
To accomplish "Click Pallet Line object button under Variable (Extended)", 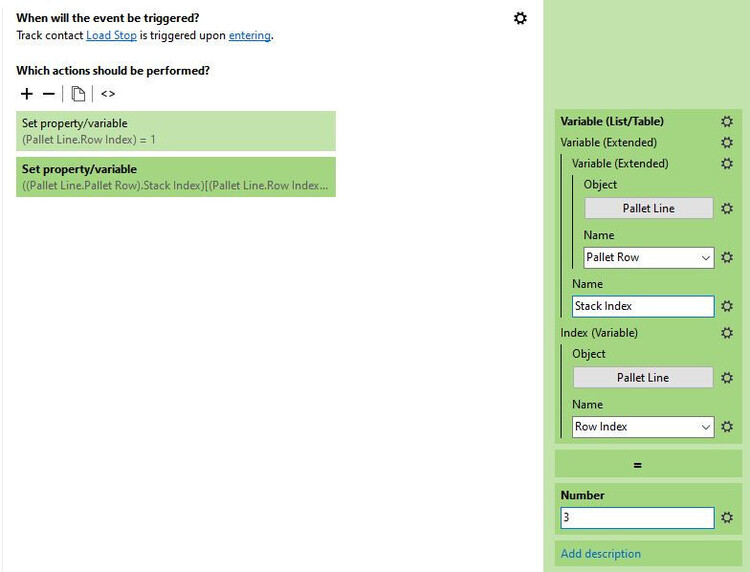I will 648,208.
